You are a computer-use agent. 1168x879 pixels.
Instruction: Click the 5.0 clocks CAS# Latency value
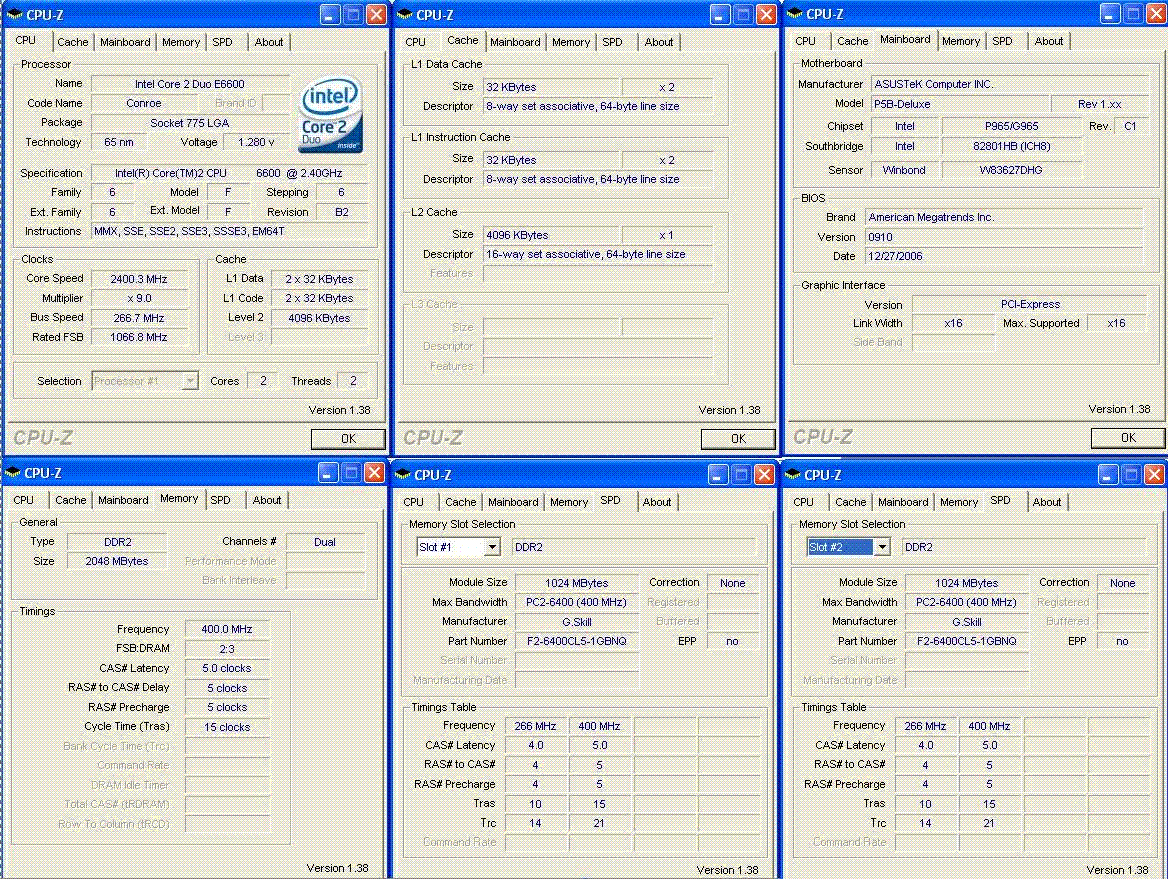(x=227, y=669)
